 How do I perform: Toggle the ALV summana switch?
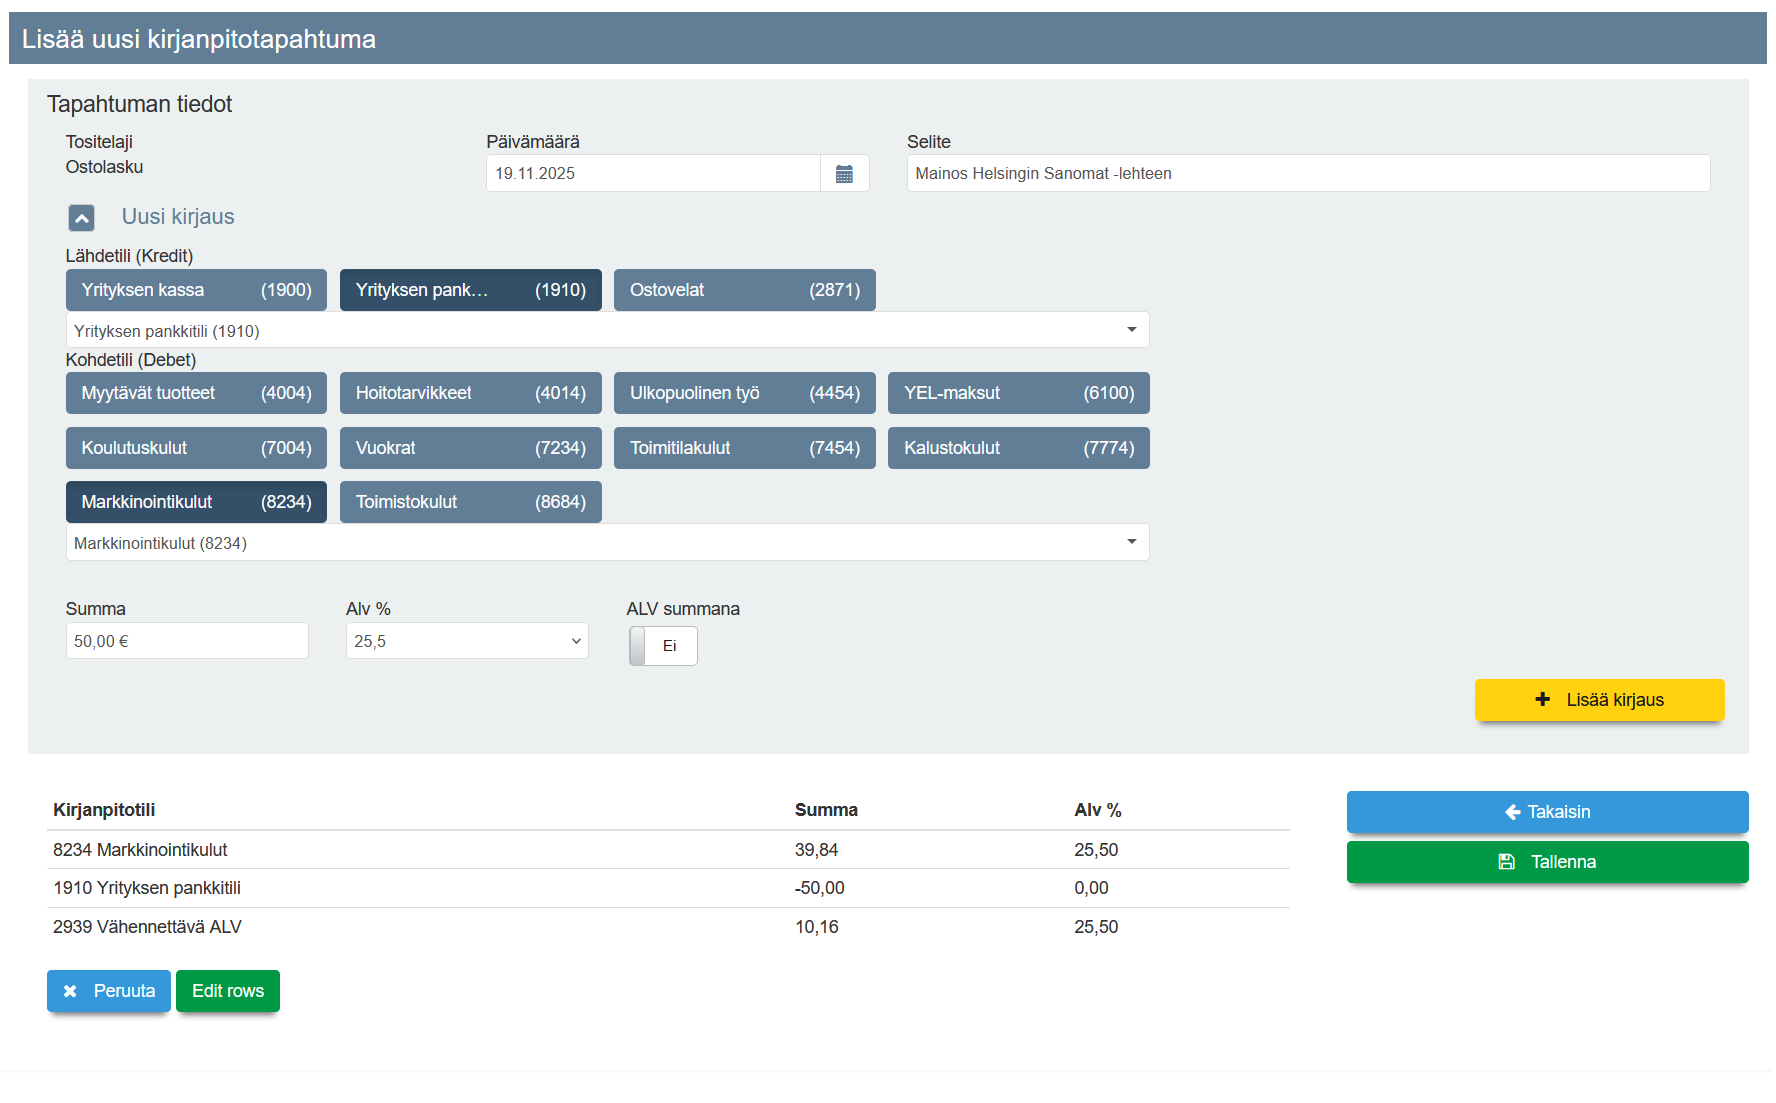coord(663,646)
